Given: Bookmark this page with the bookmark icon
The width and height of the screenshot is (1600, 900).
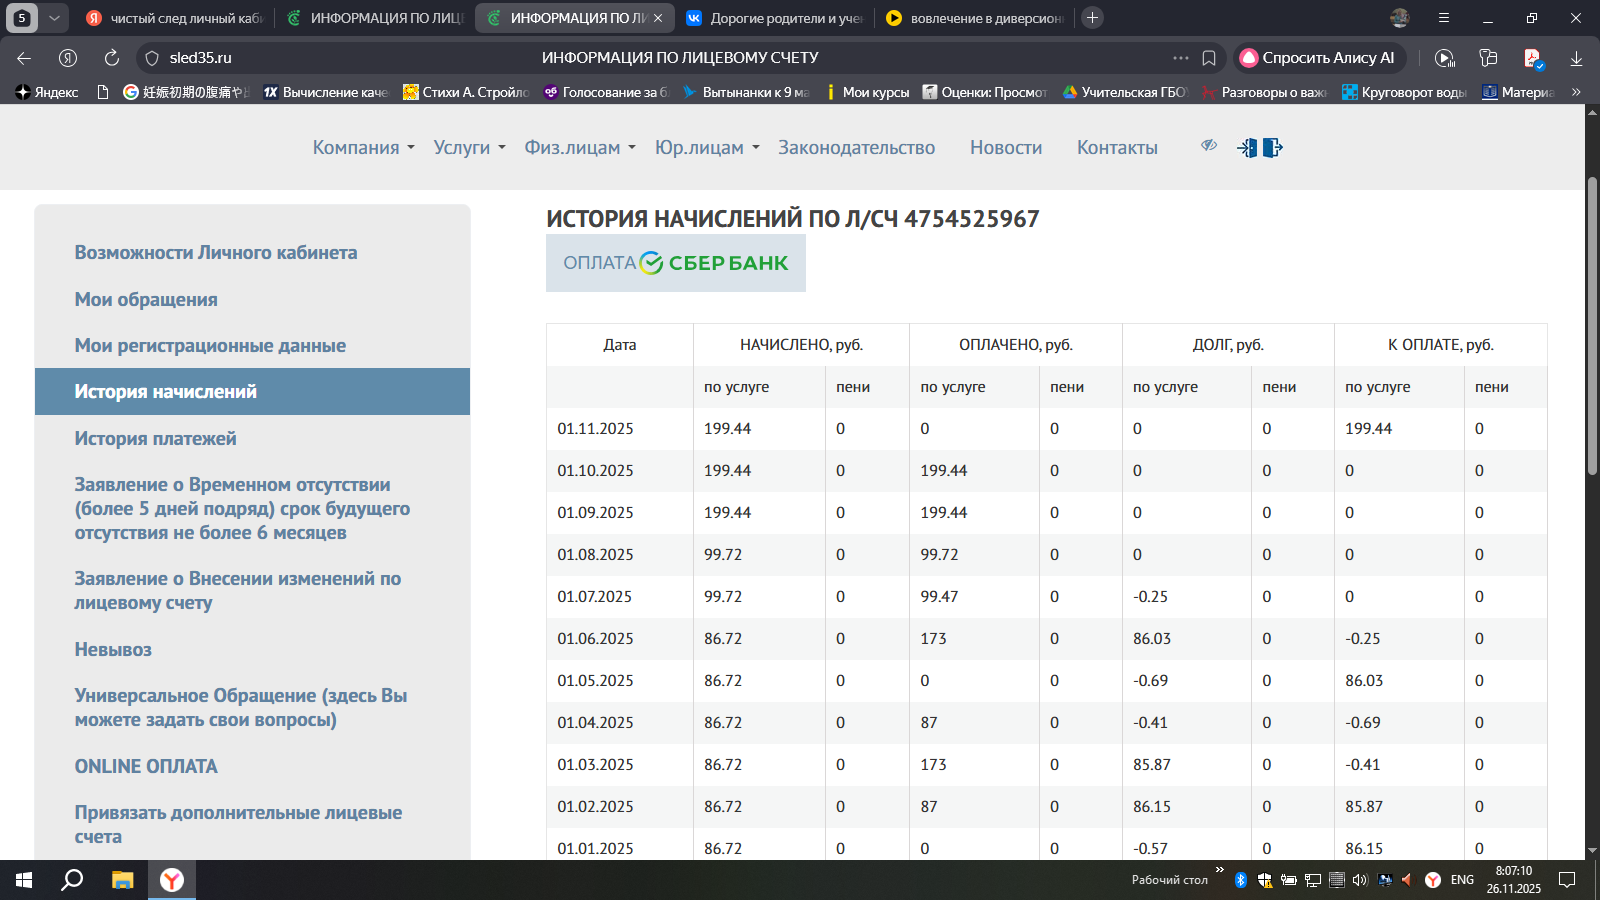Looking at the screenshot, I should 1209,58.
